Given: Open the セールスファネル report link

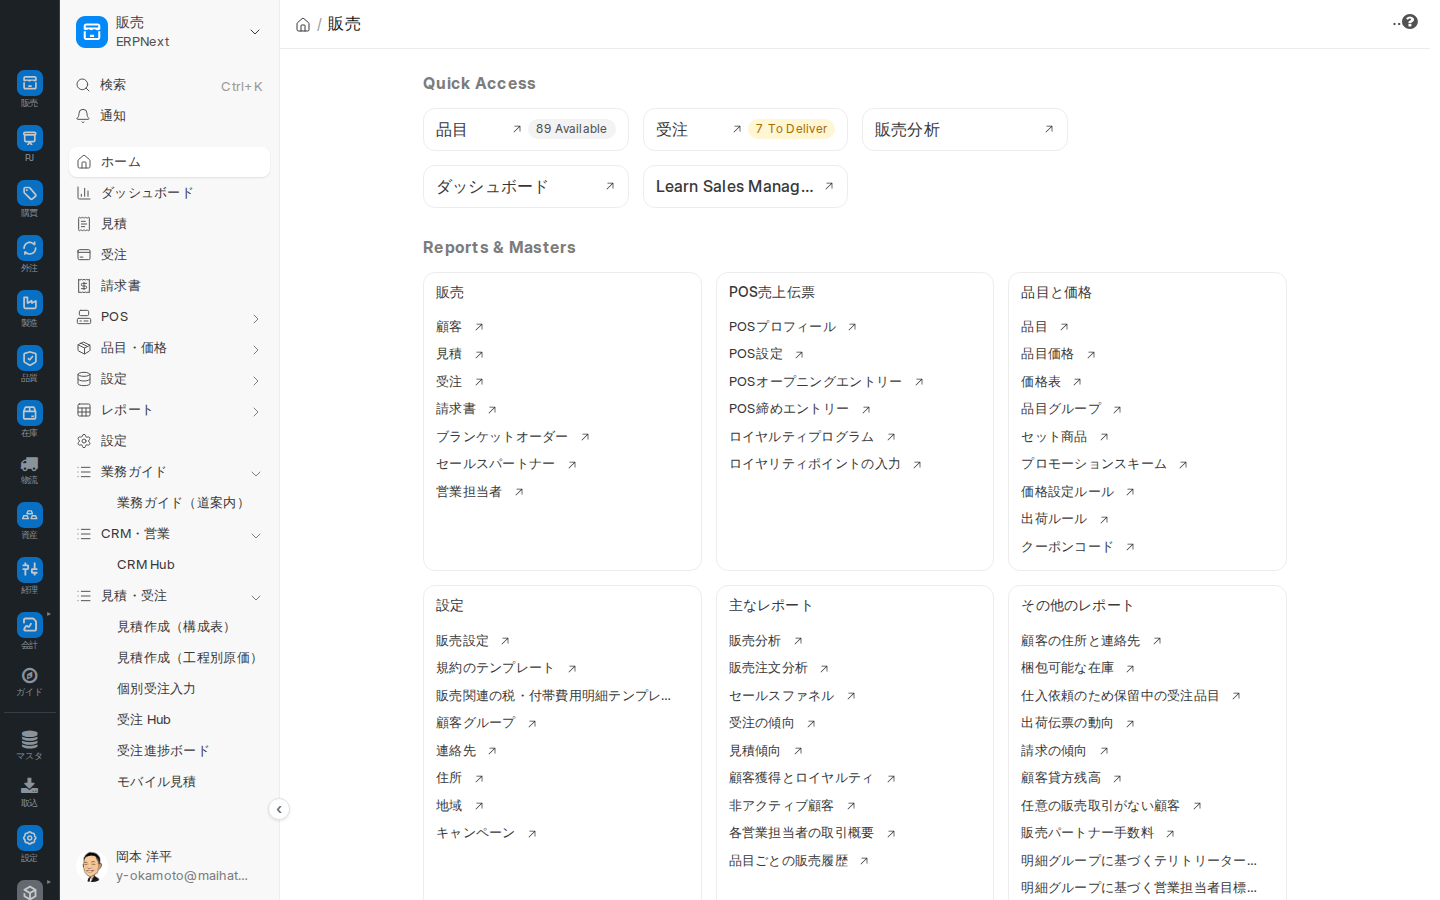Looking at the screenshot, I should click(x=781, y=696).
